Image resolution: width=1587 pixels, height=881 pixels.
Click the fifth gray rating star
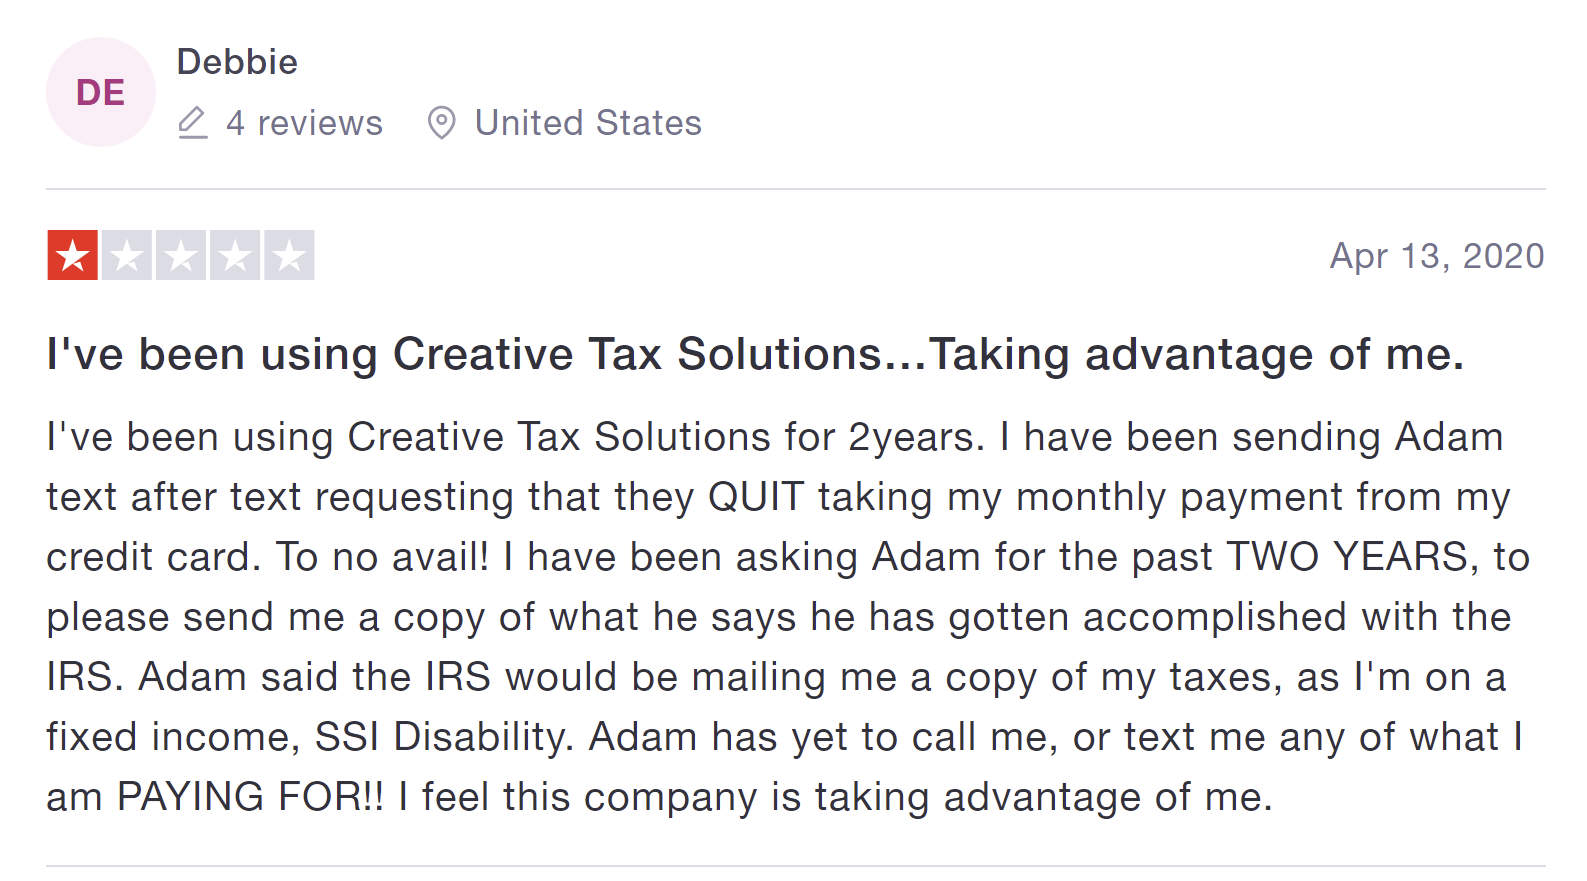[x=289, y=256]
